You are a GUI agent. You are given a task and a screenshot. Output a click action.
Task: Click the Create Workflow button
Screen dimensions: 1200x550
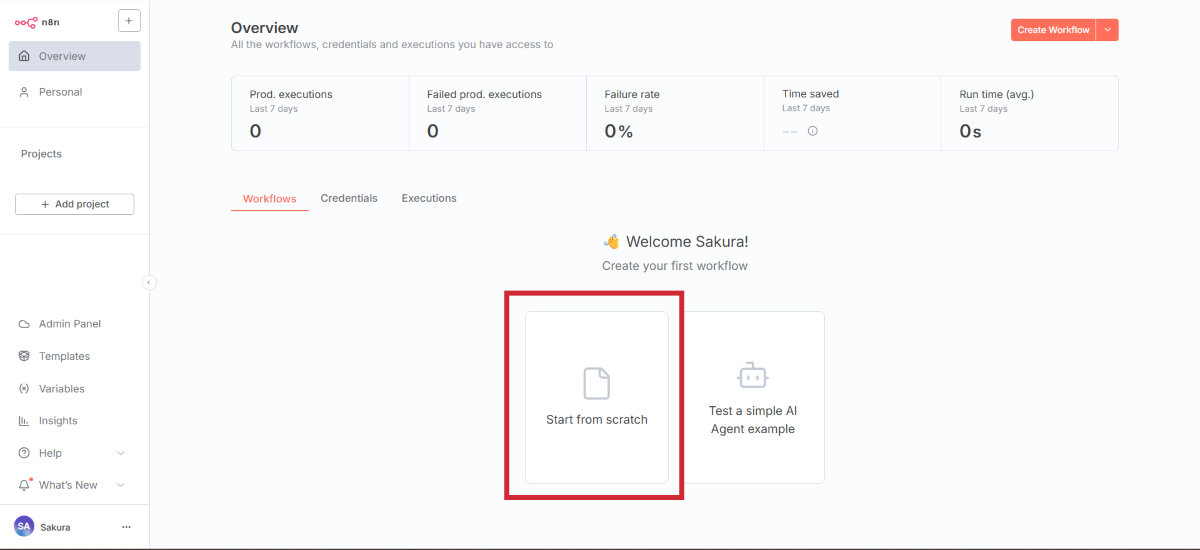(1053, 30)
